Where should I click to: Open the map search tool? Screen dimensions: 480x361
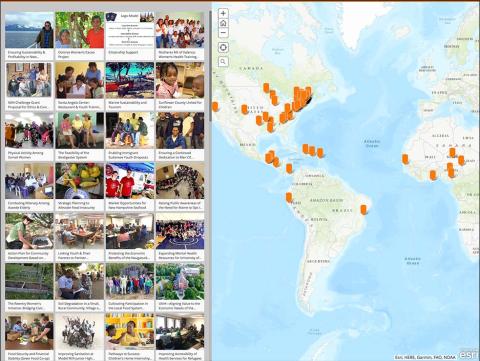pos(223,62)
